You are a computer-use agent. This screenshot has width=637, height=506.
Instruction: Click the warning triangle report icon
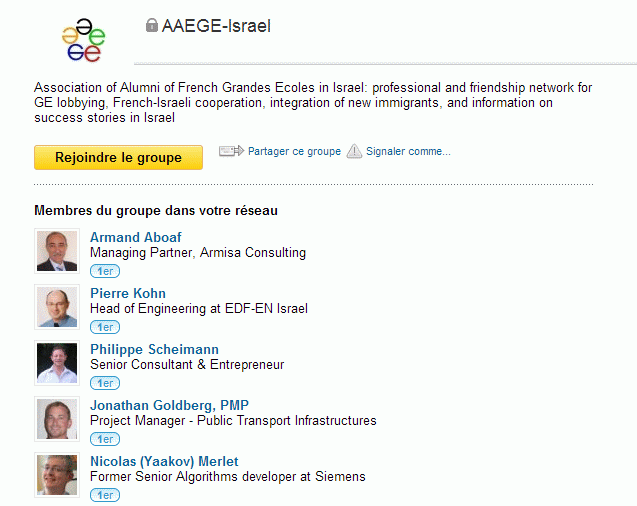click(354, 151)
